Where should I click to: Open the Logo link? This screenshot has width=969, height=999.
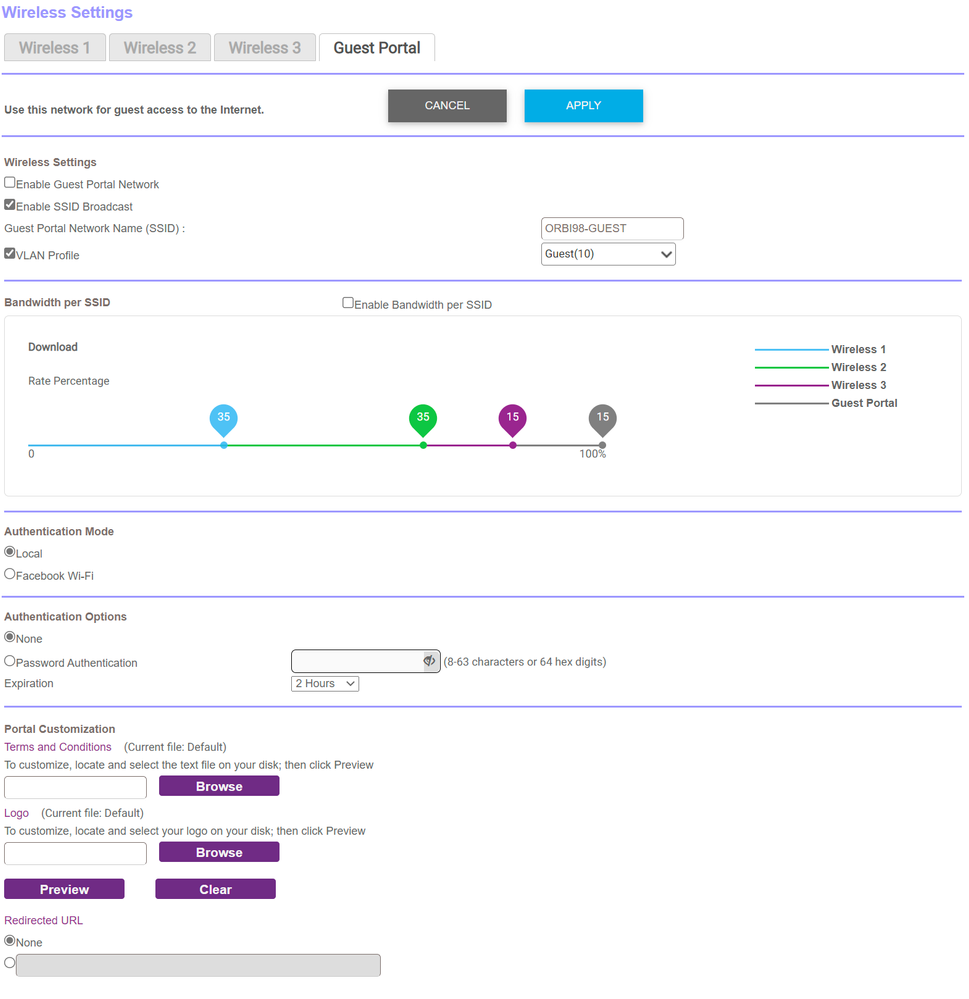tap(17, 814)
